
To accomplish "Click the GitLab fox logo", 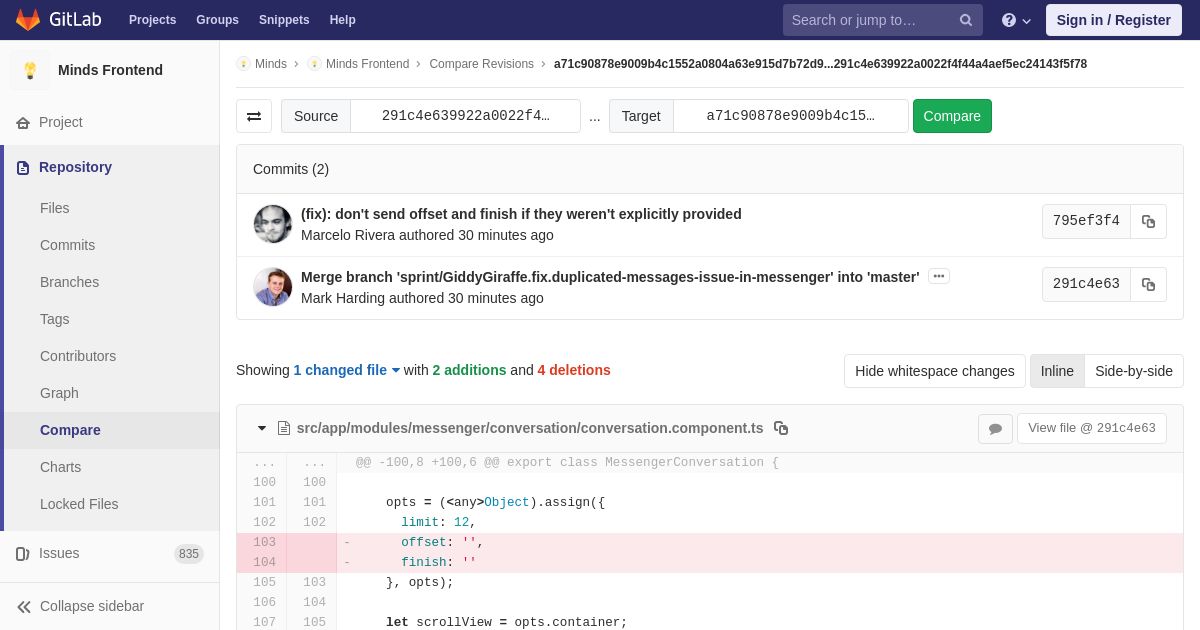I will click(28, 20).
